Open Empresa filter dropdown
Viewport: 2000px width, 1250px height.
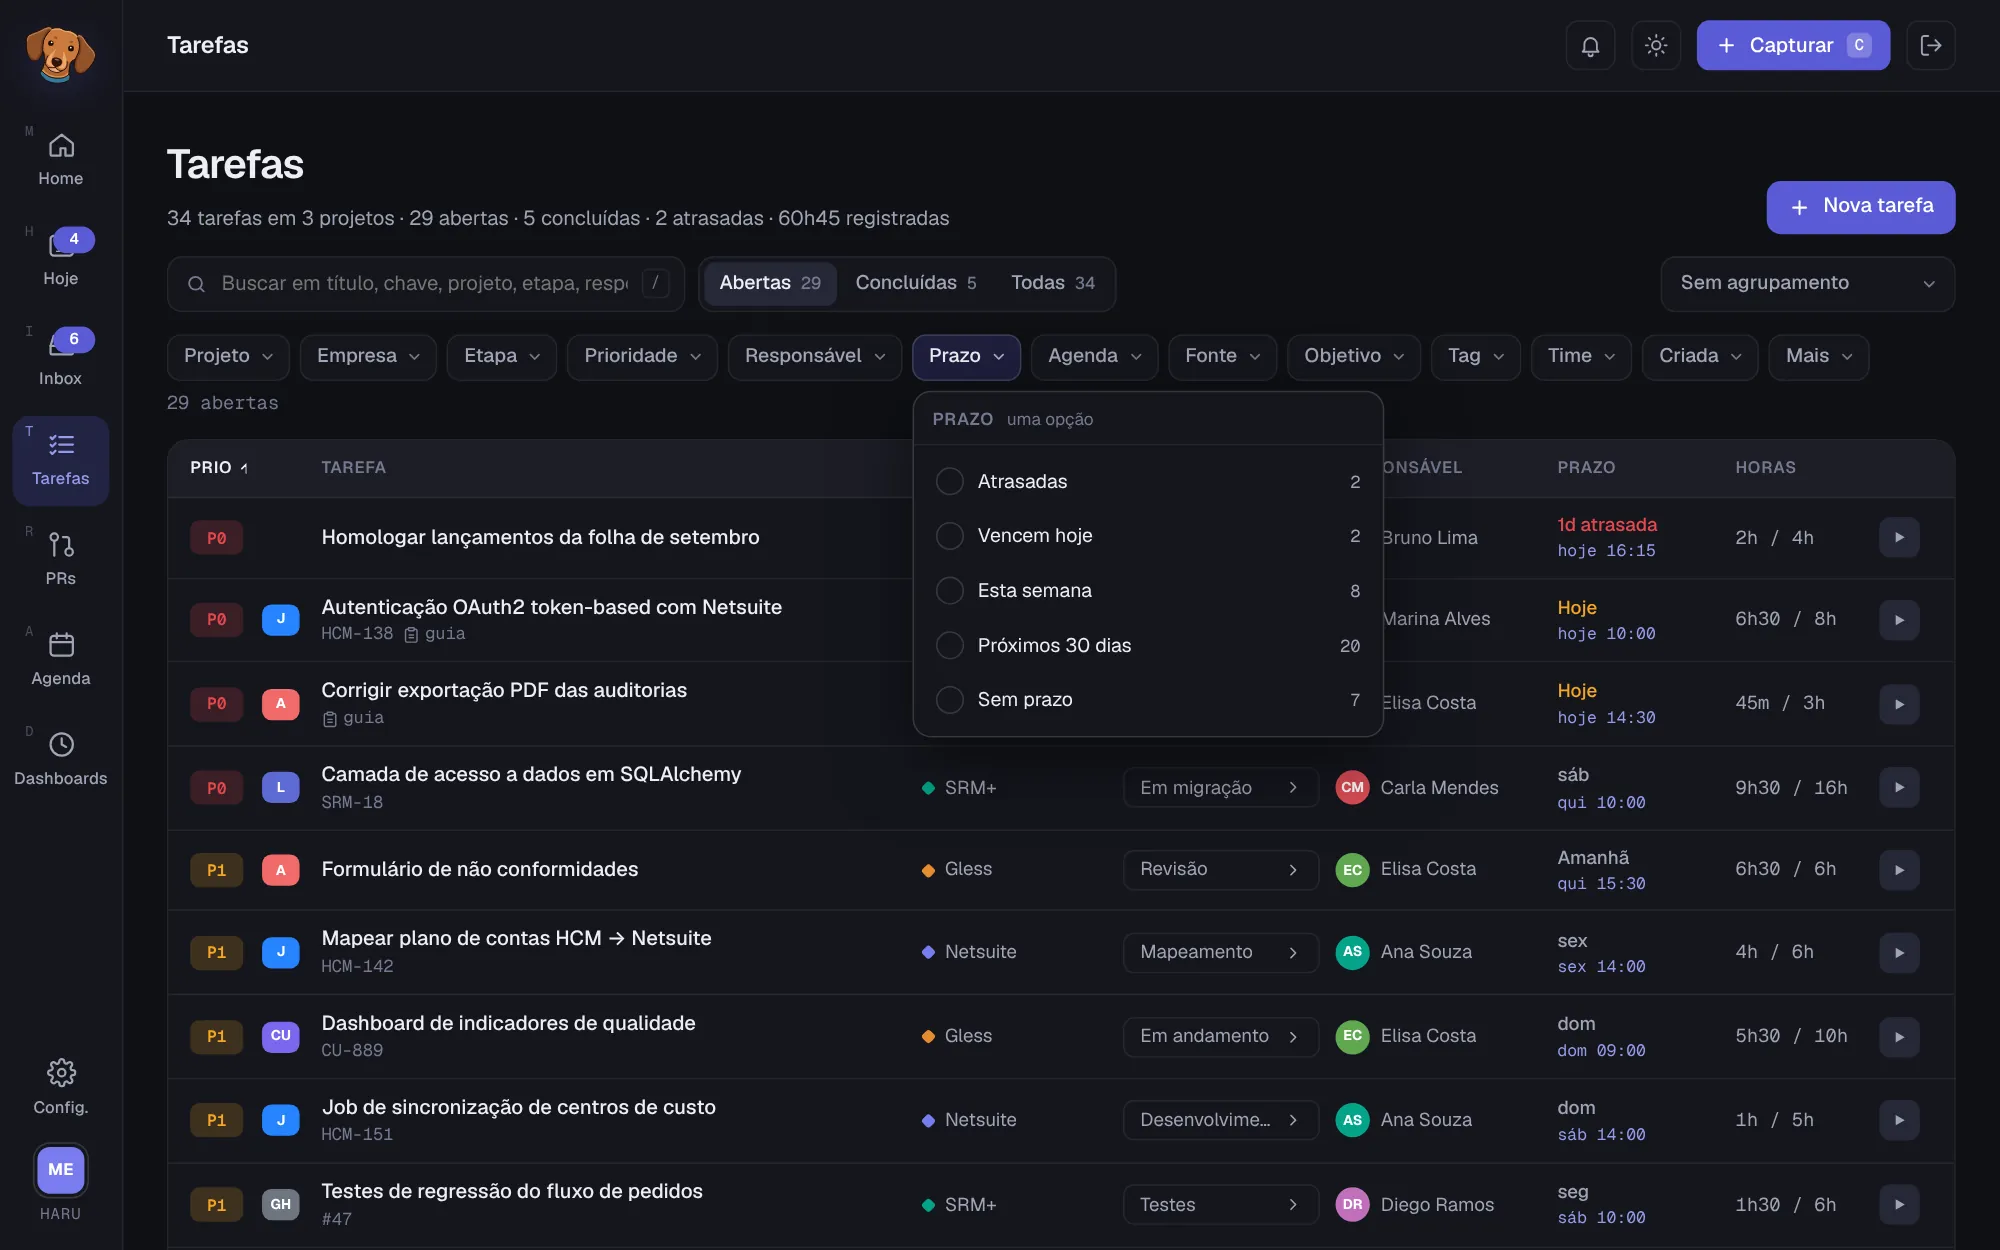(x=368, y=357)
